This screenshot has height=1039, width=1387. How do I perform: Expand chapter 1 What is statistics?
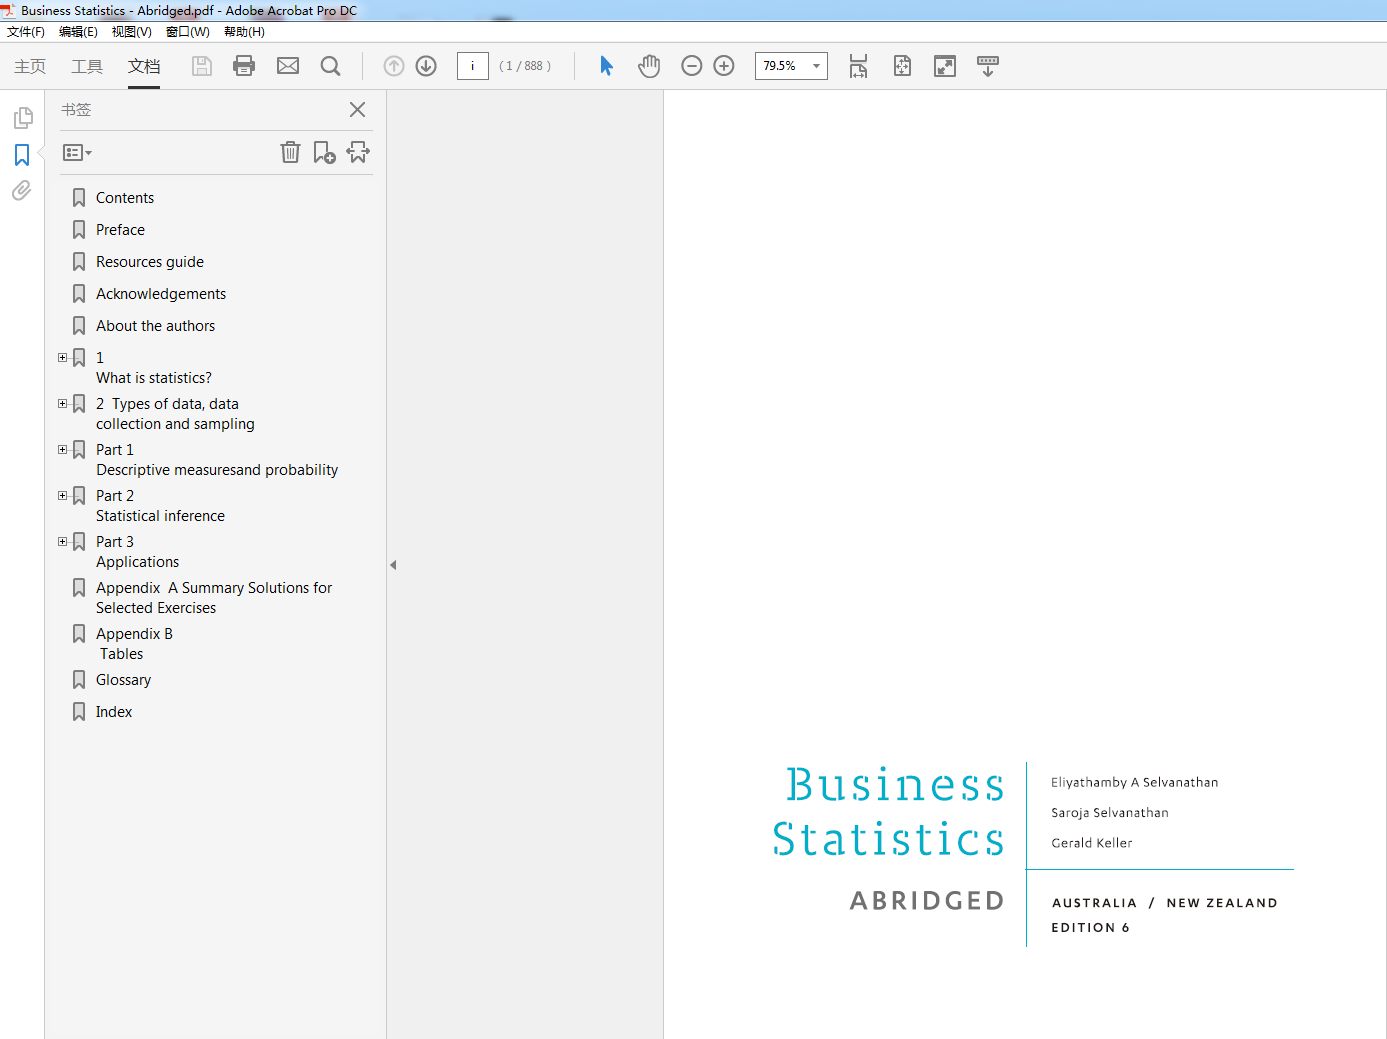[63, 357]
